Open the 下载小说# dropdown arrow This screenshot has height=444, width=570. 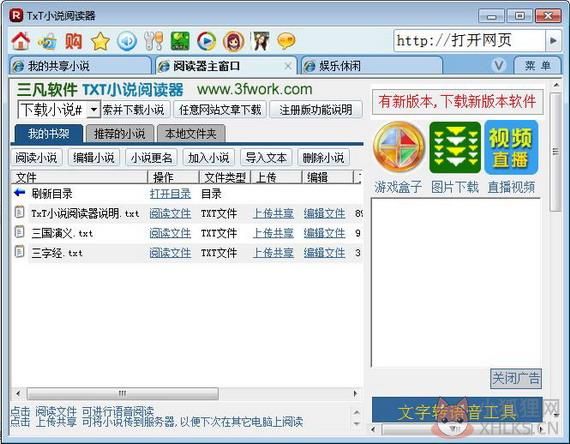[93, 109]
